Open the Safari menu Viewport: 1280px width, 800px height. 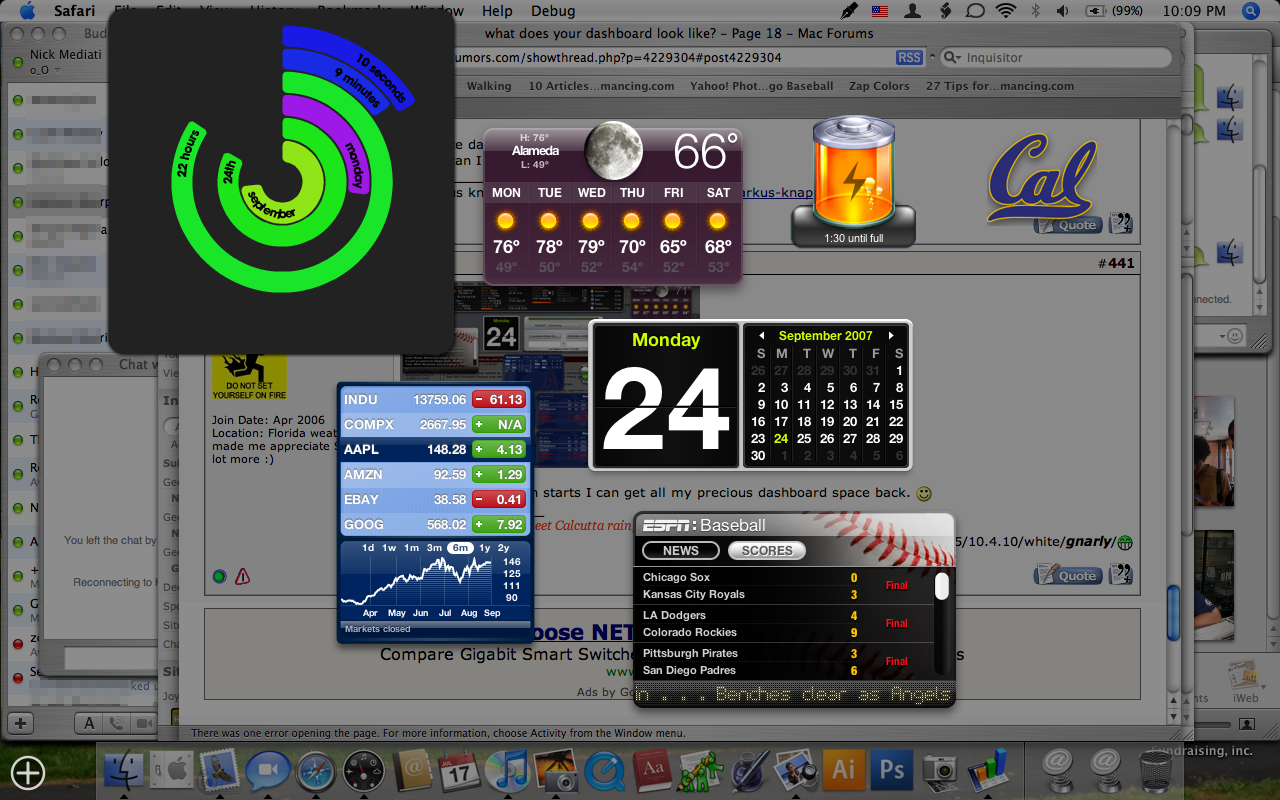pyautogui.click(x=74, y=11)
